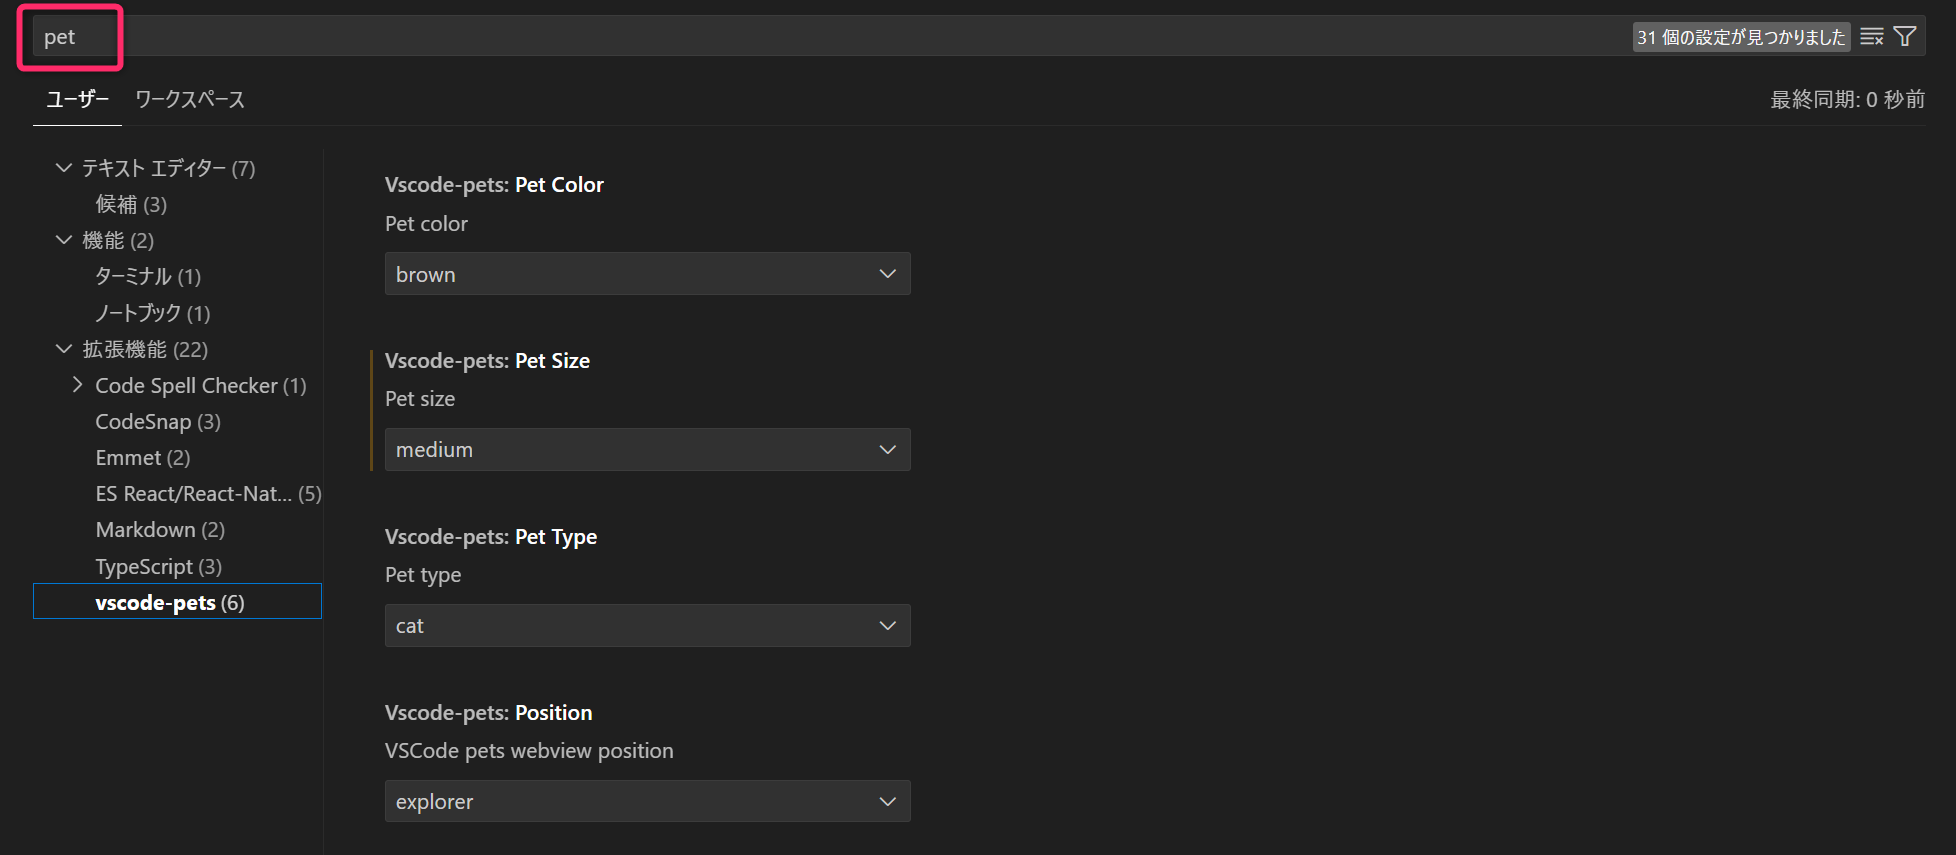Go to the ターミナル settings category
The width and height of the screenshot is (1956, 855).
[x=147, y=276]
